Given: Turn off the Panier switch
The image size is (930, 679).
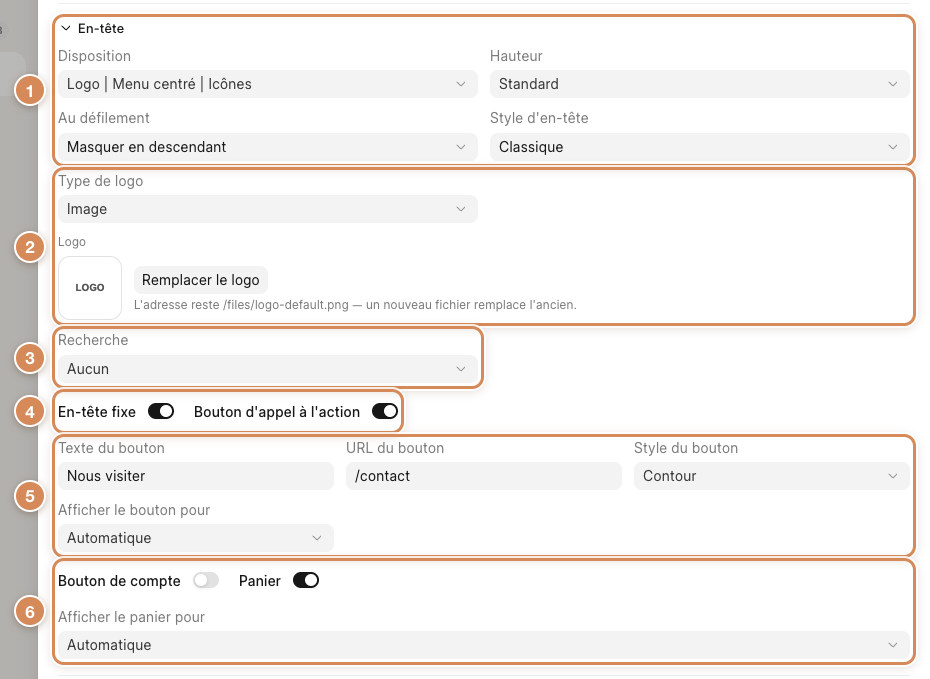Looking at the screenshot, I should click(306, 581).
